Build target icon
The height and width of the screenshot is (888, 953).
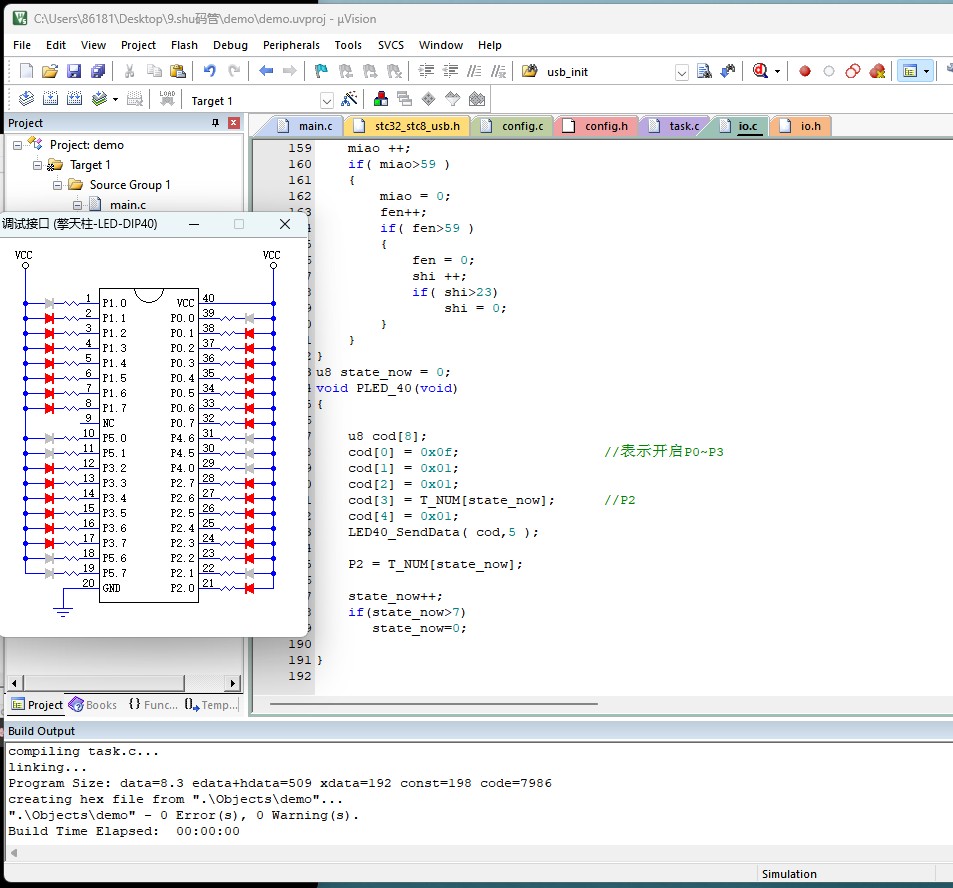(x=50, y=98)
